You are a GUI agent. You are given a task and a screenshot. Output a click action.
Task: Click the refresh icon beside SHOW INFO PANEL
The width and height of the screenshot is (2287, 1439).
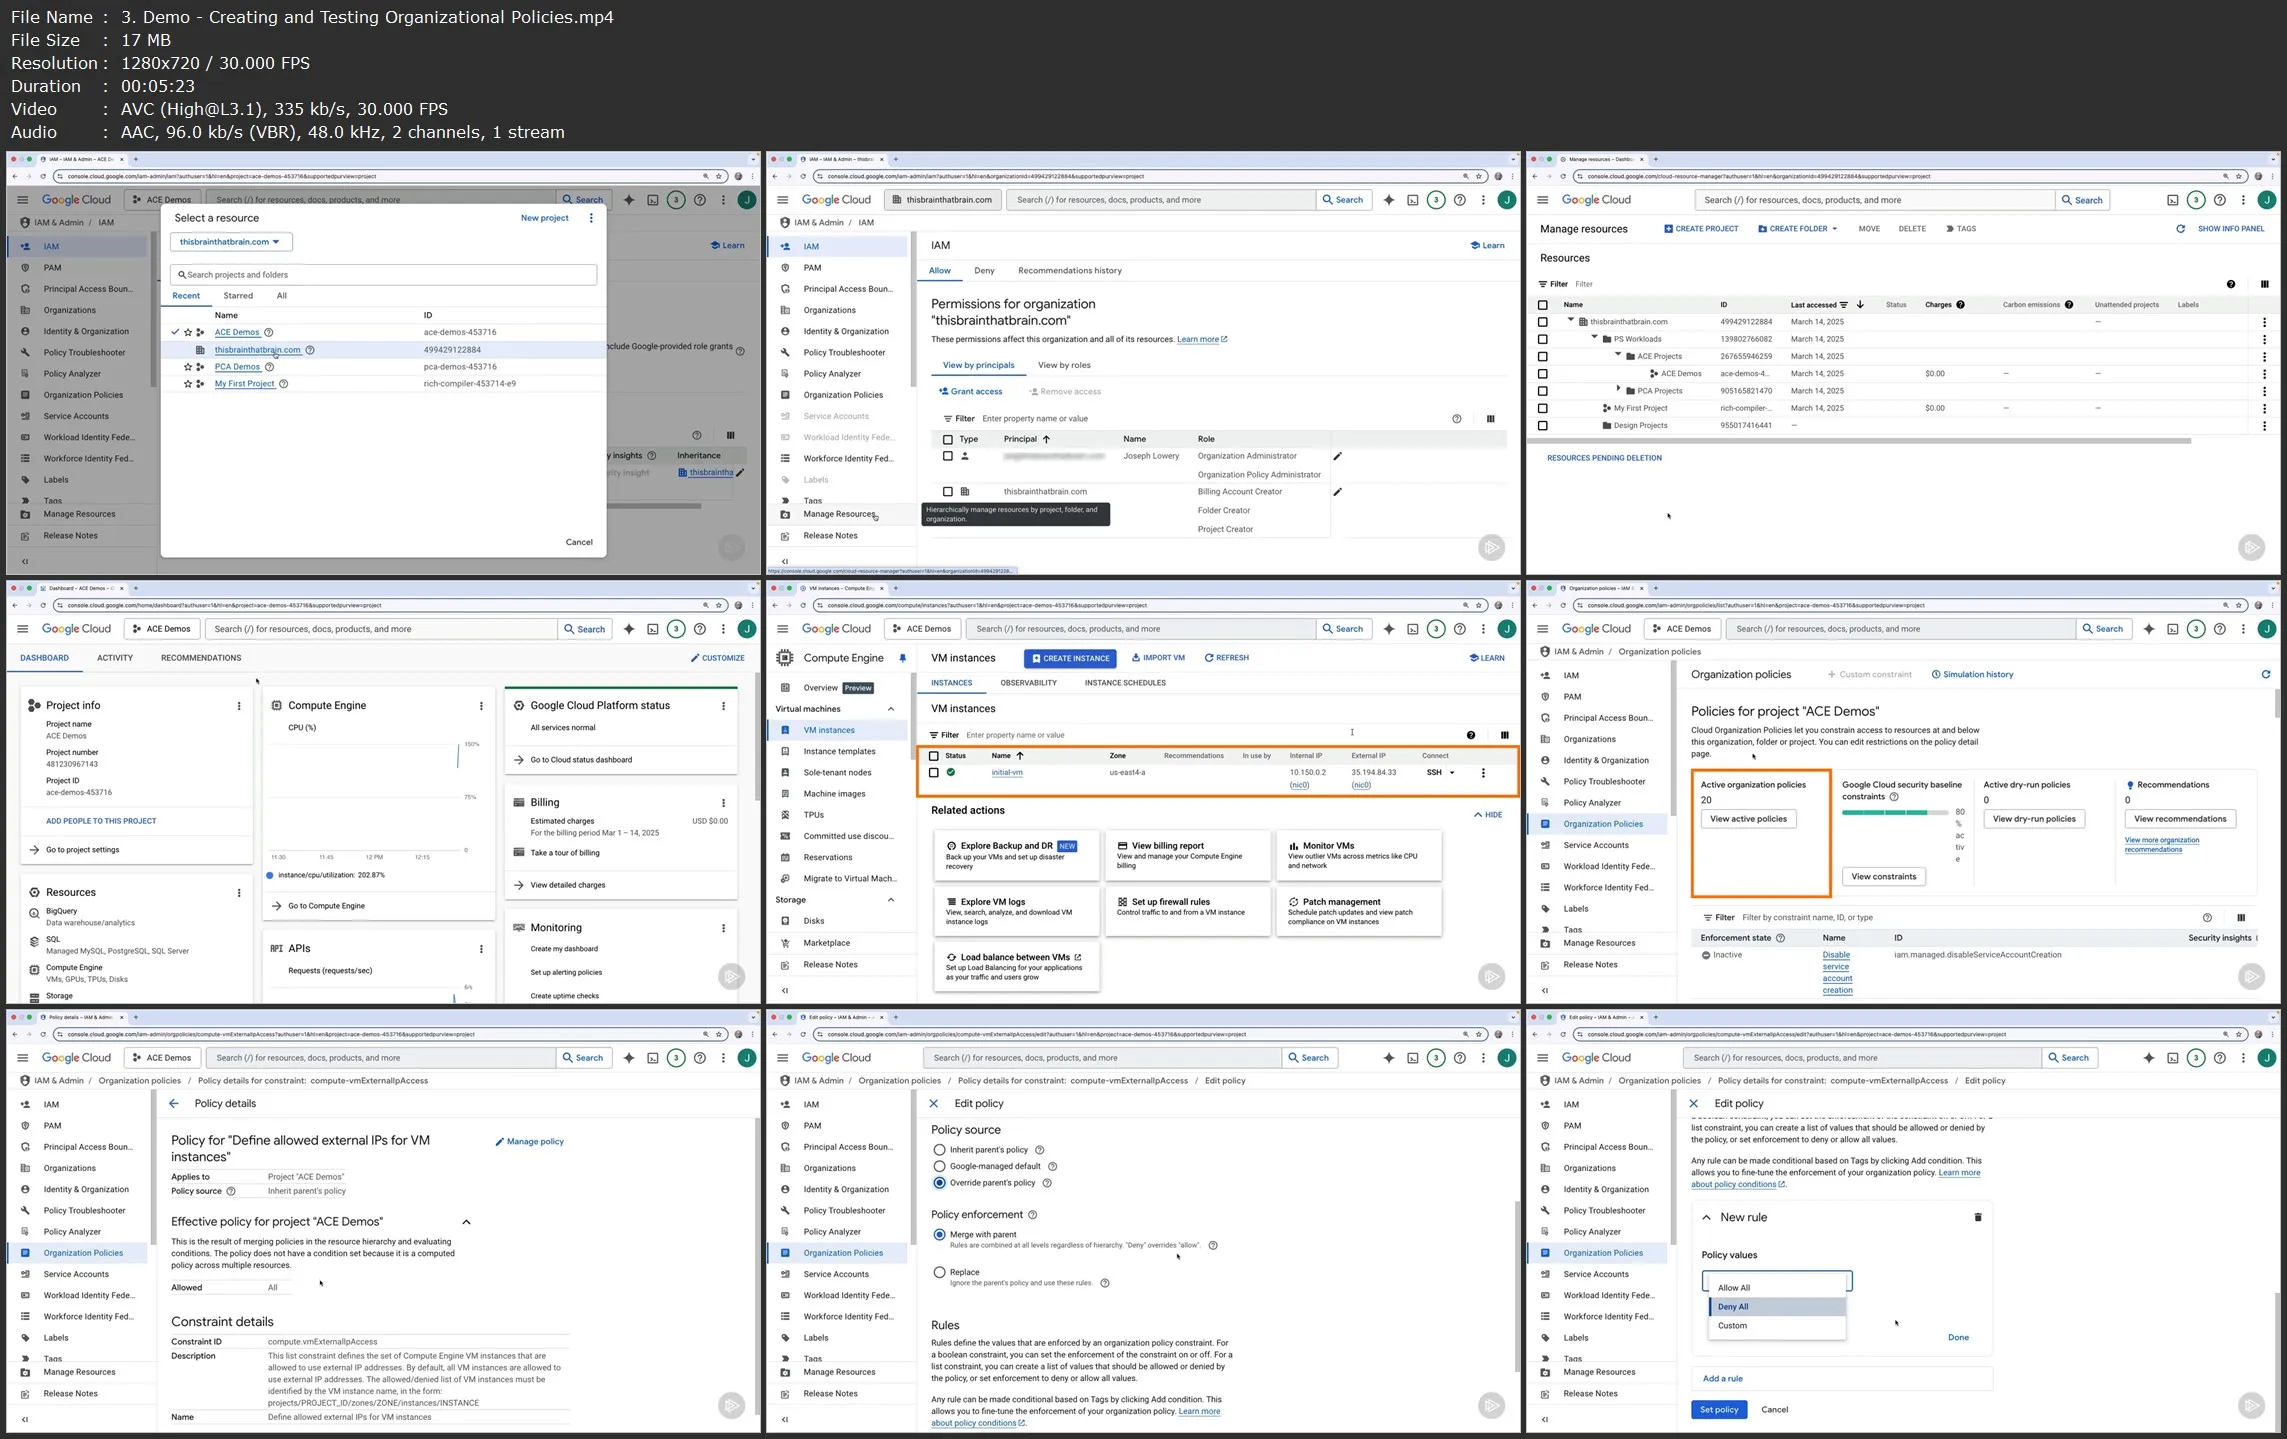tap(2180, 229)
